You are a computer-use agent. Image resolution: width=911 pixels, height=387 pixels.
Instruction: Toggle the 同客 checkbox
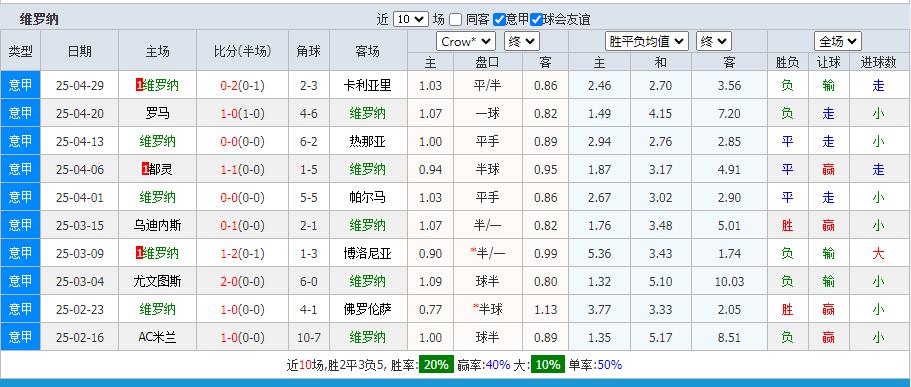click(456, 19)
